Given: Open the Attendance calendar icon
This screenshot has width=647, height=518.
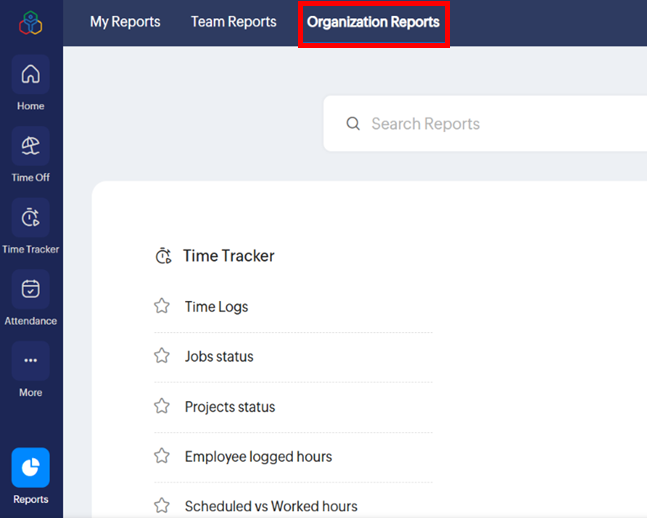Looking at the screenshot, I should [30, 290].
